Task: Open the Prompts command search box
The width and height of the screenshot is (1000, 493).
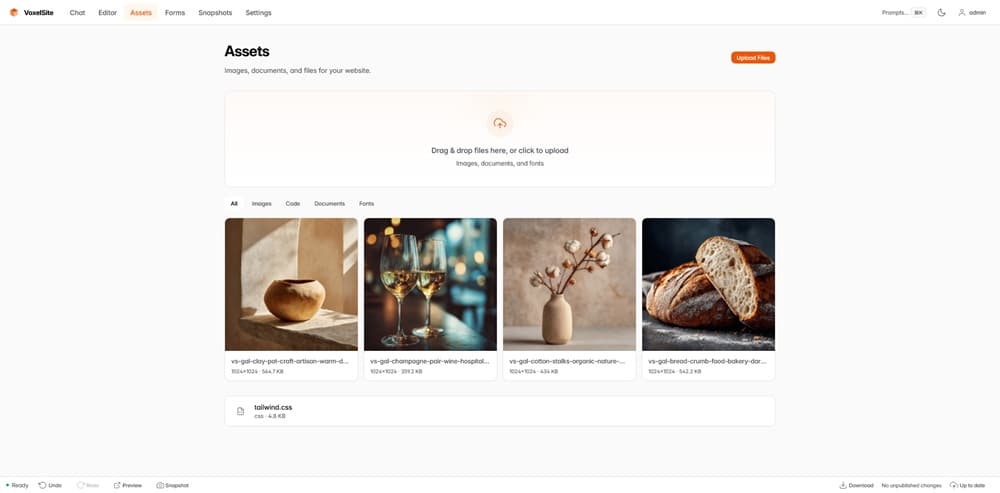Action: click(902, 13)
